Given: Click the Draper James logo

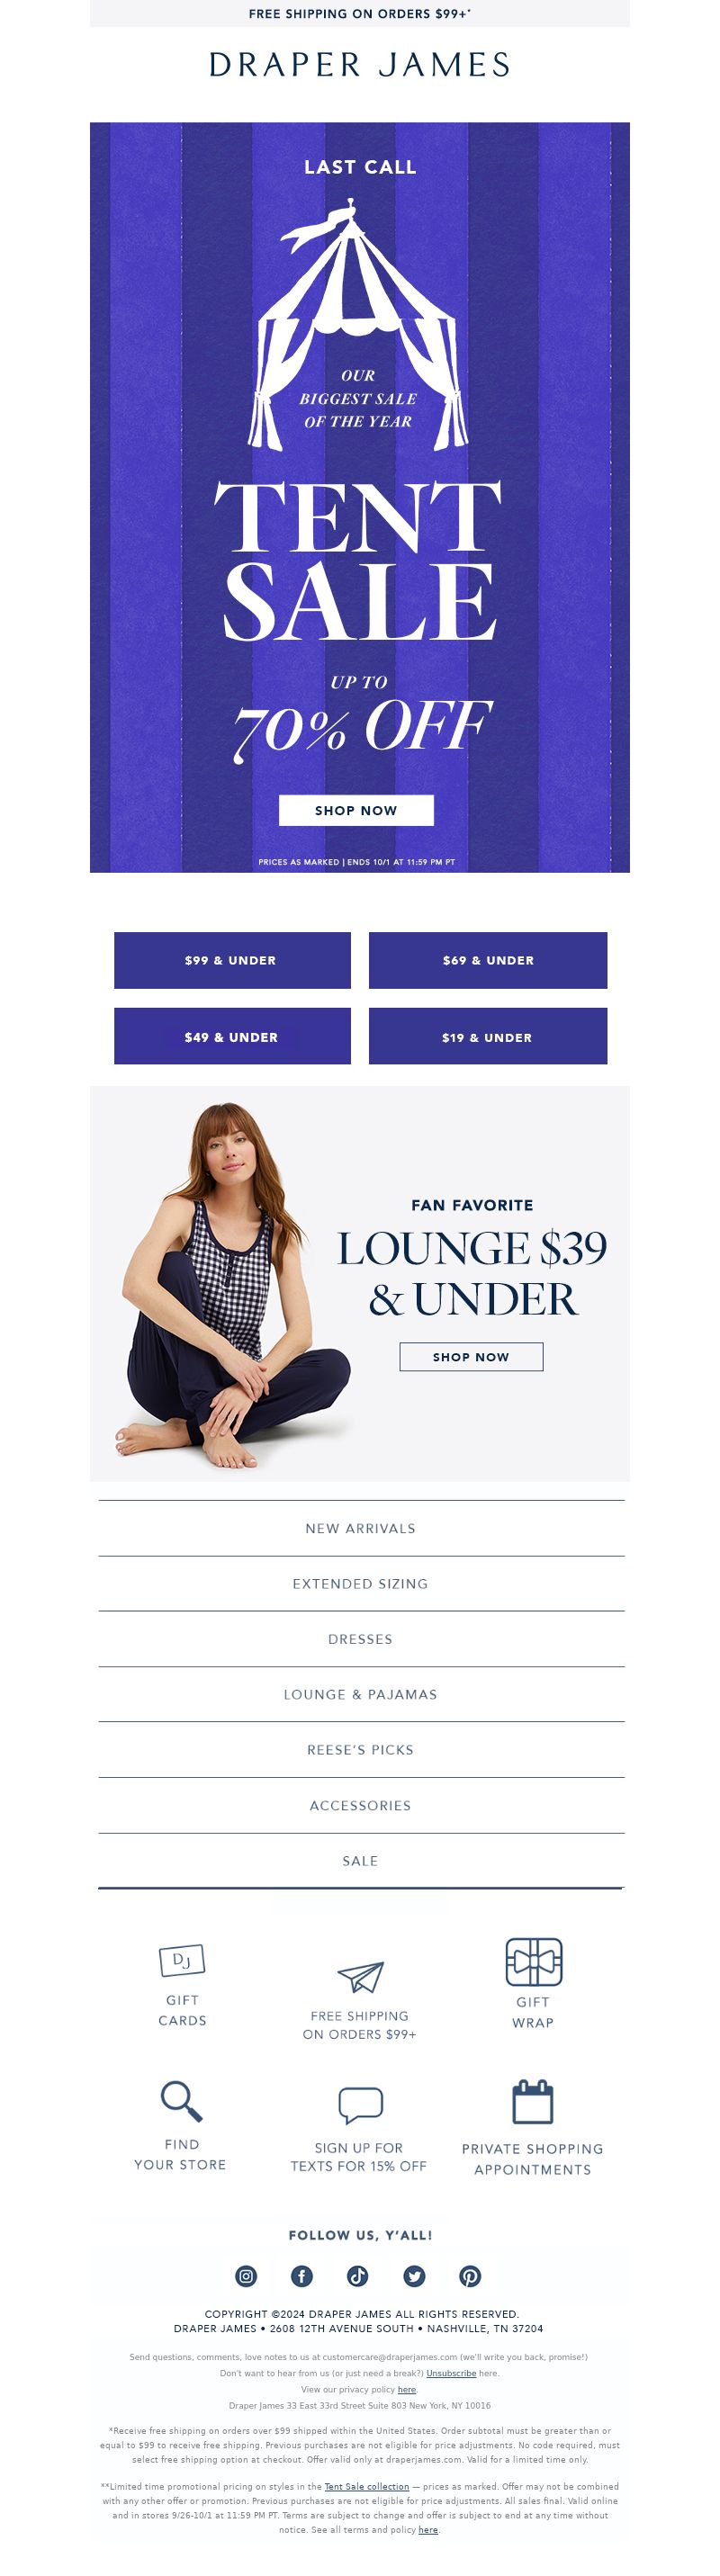Looking at the screenshot, I should [x=360, y=65].
